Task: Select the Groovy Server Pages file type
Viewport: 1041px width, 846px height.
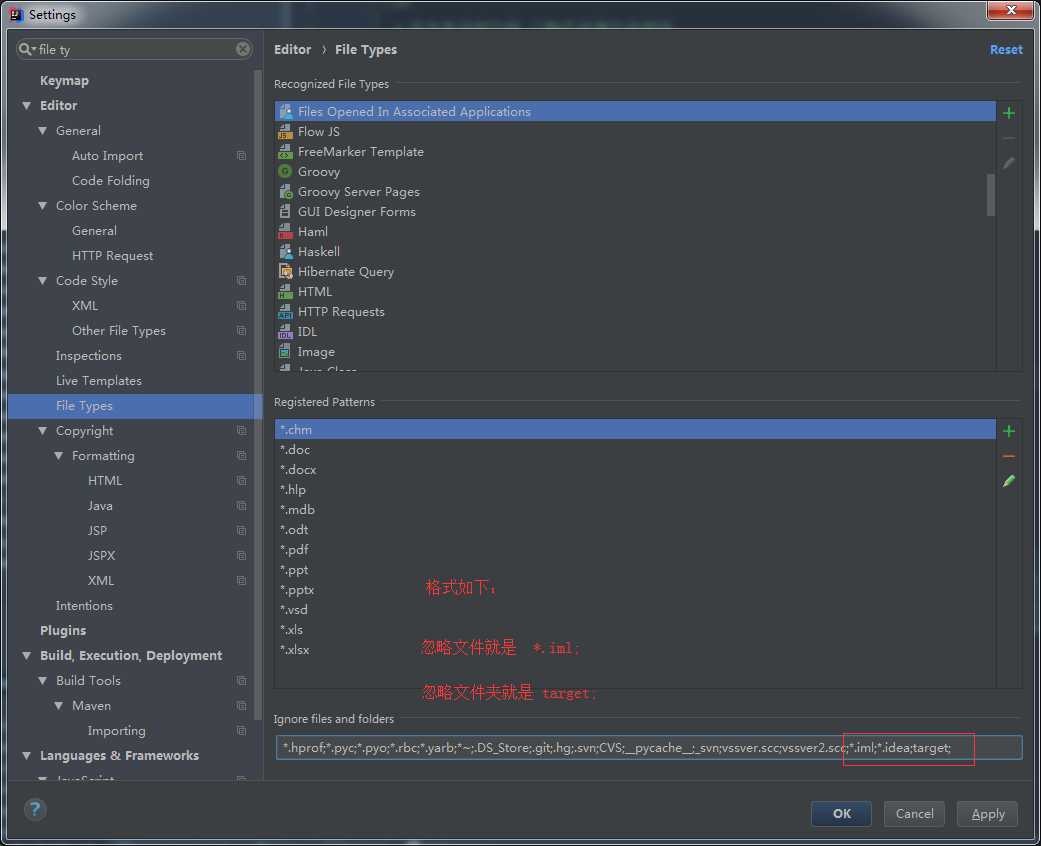Action: (x=635, y=192)
